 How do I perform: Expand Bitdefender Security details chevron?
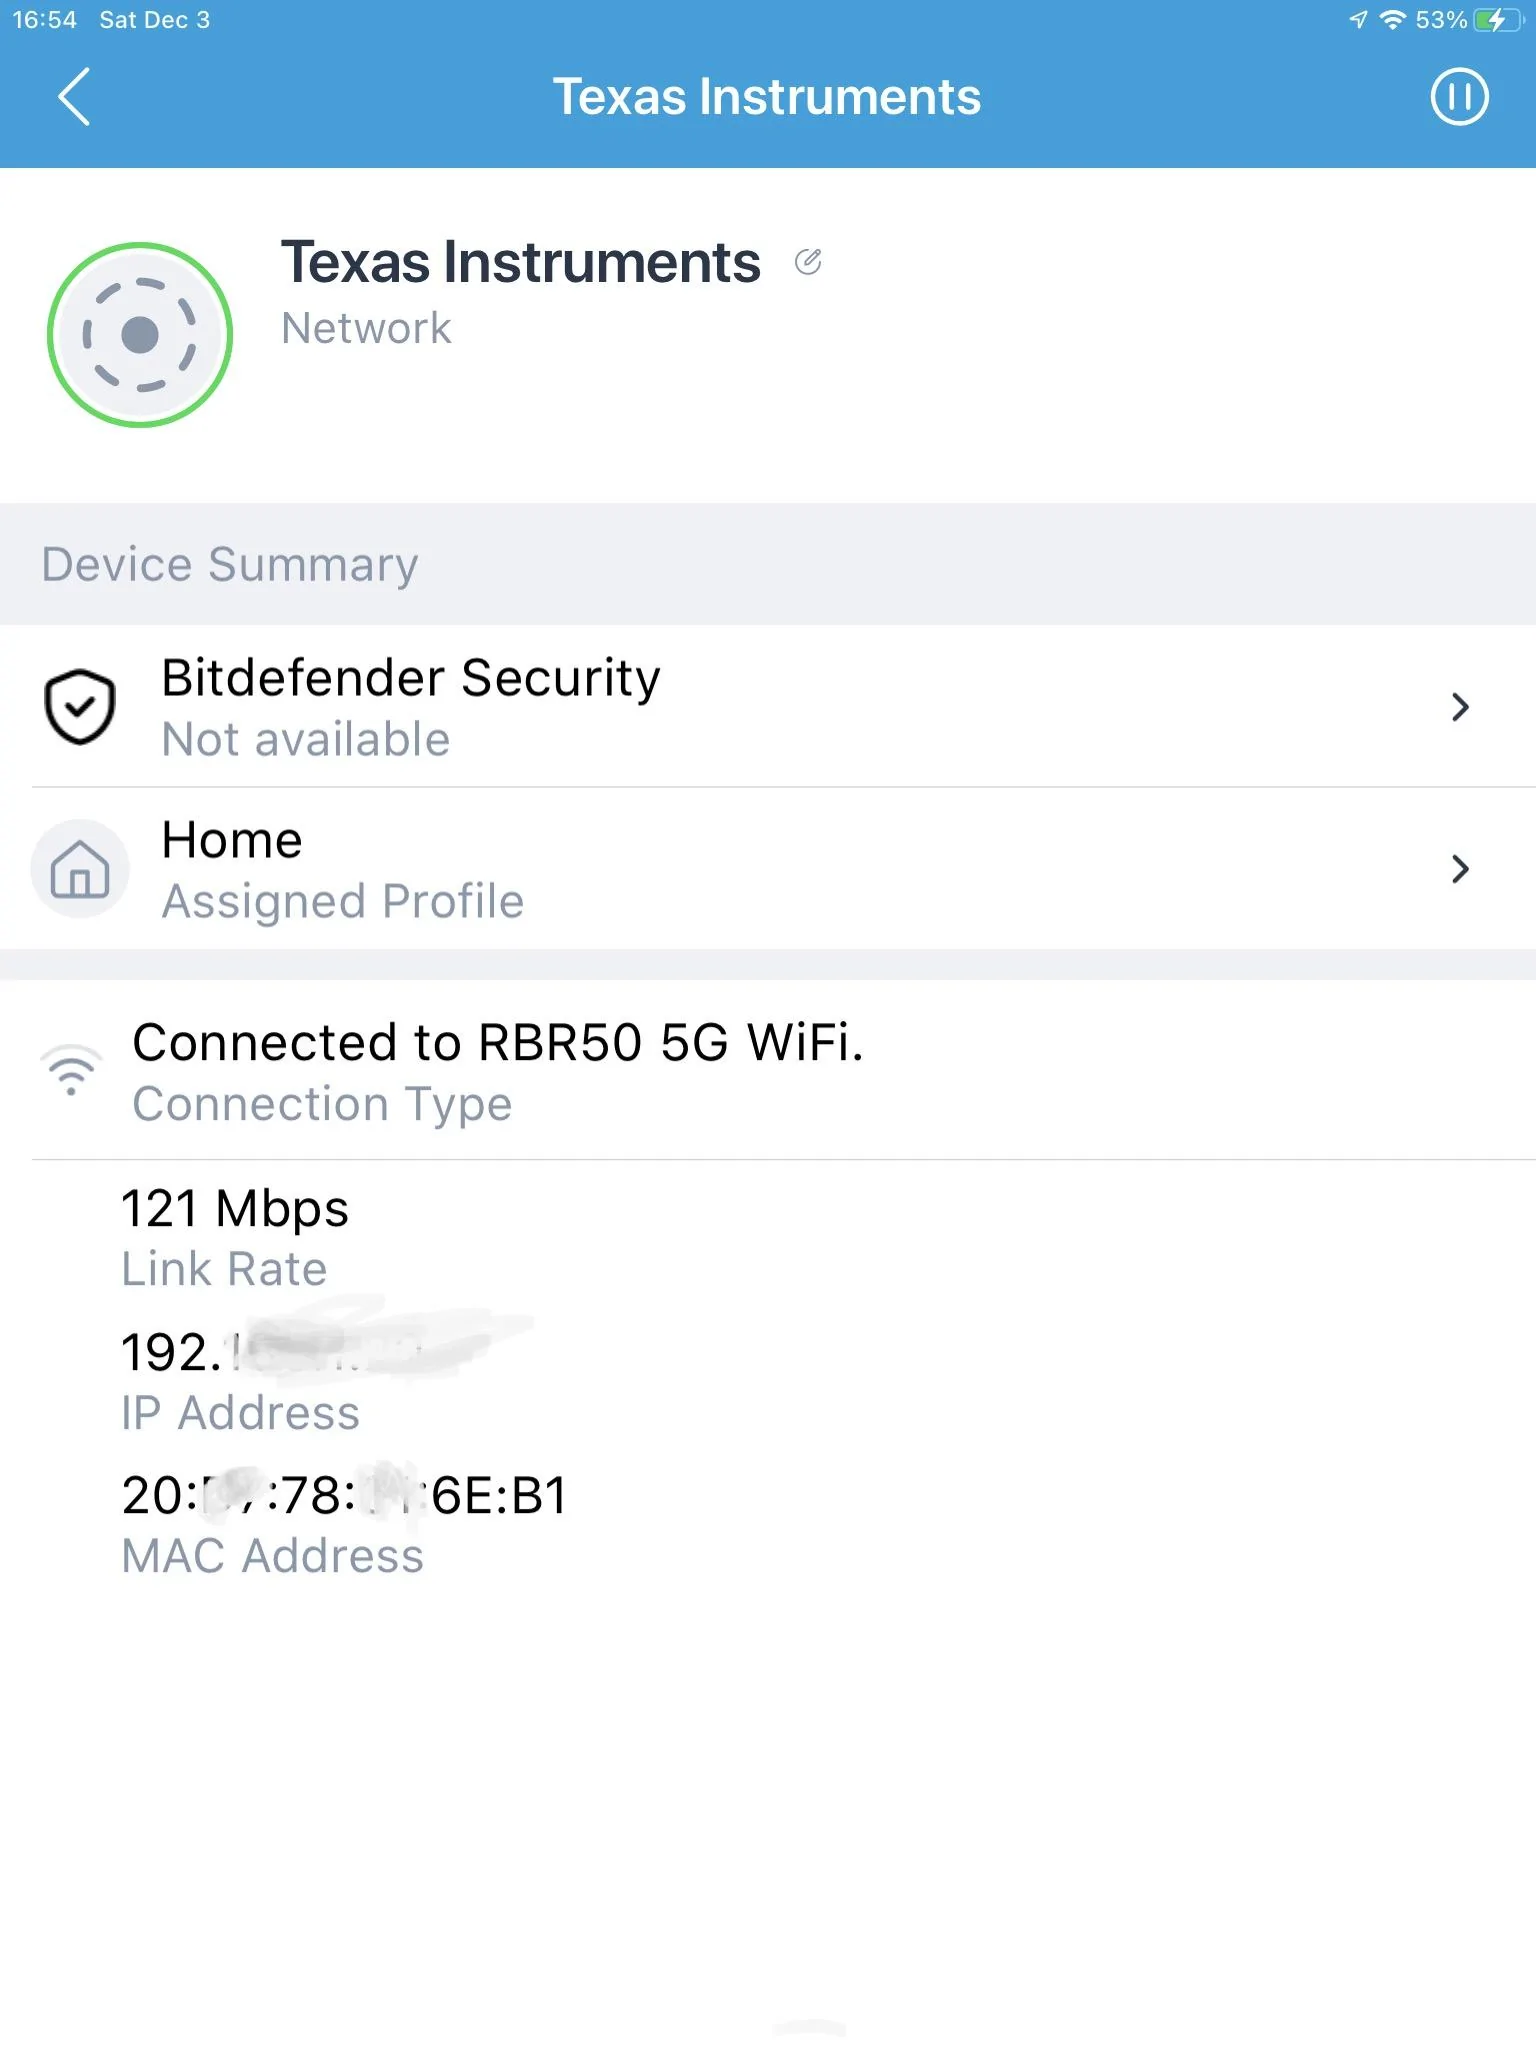(x=1460, y=707)
